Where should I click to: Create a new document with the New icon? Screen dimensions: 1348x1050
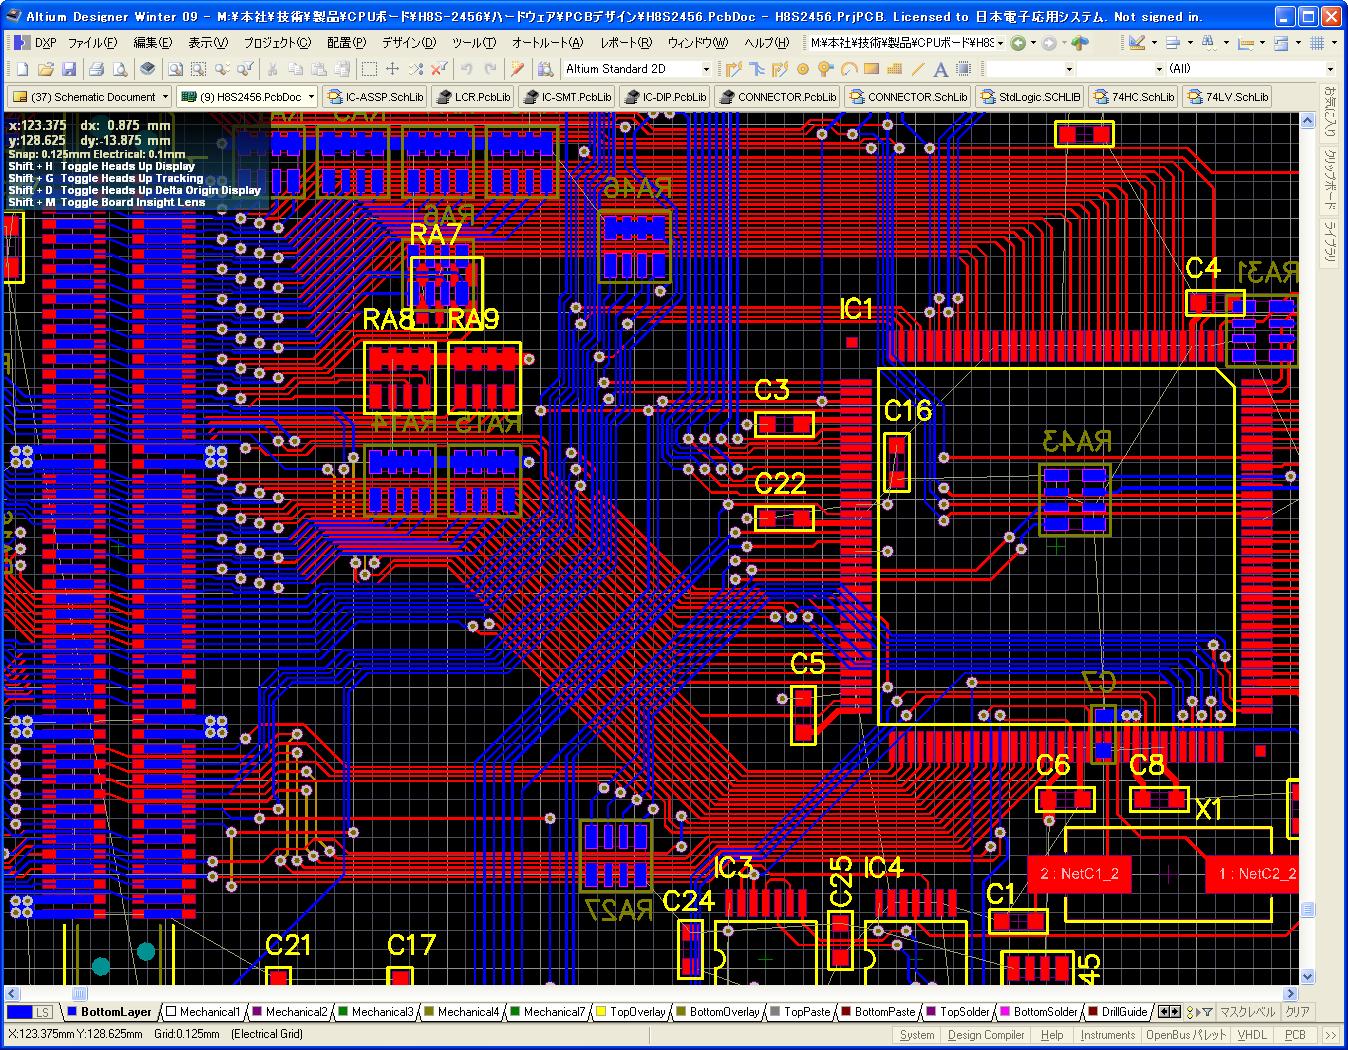(22, 69)
